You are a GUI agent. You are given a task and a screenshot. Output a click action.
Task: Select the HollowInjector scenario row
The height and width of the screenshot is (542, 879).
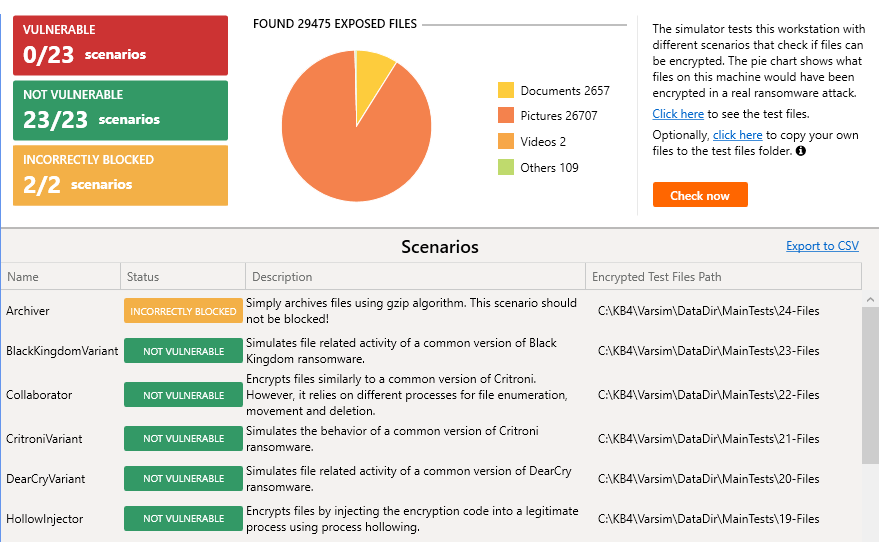click(44, 519)
